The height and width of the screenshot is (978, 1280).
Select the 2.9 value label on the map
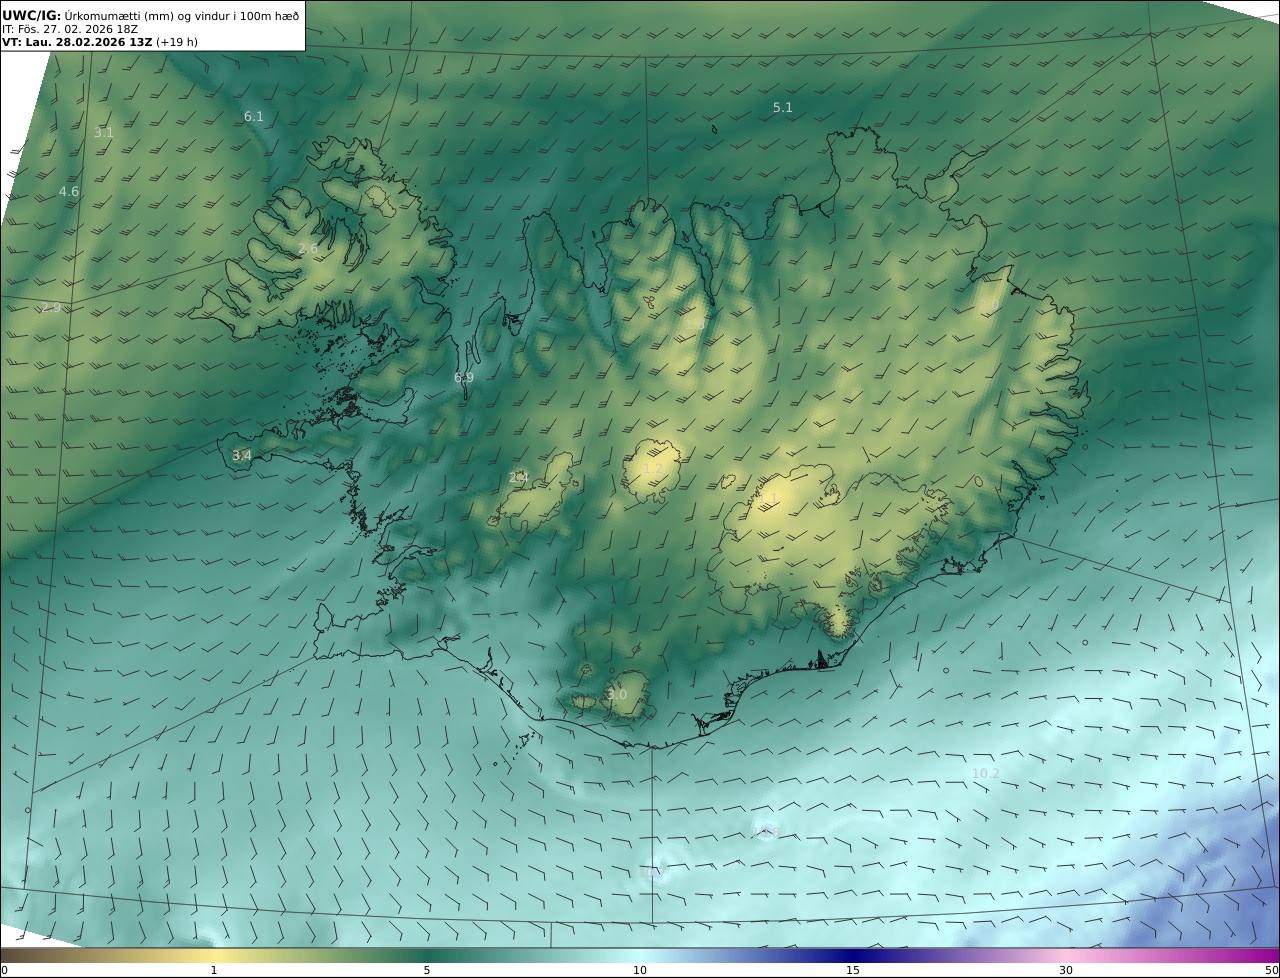click(51, 307)
